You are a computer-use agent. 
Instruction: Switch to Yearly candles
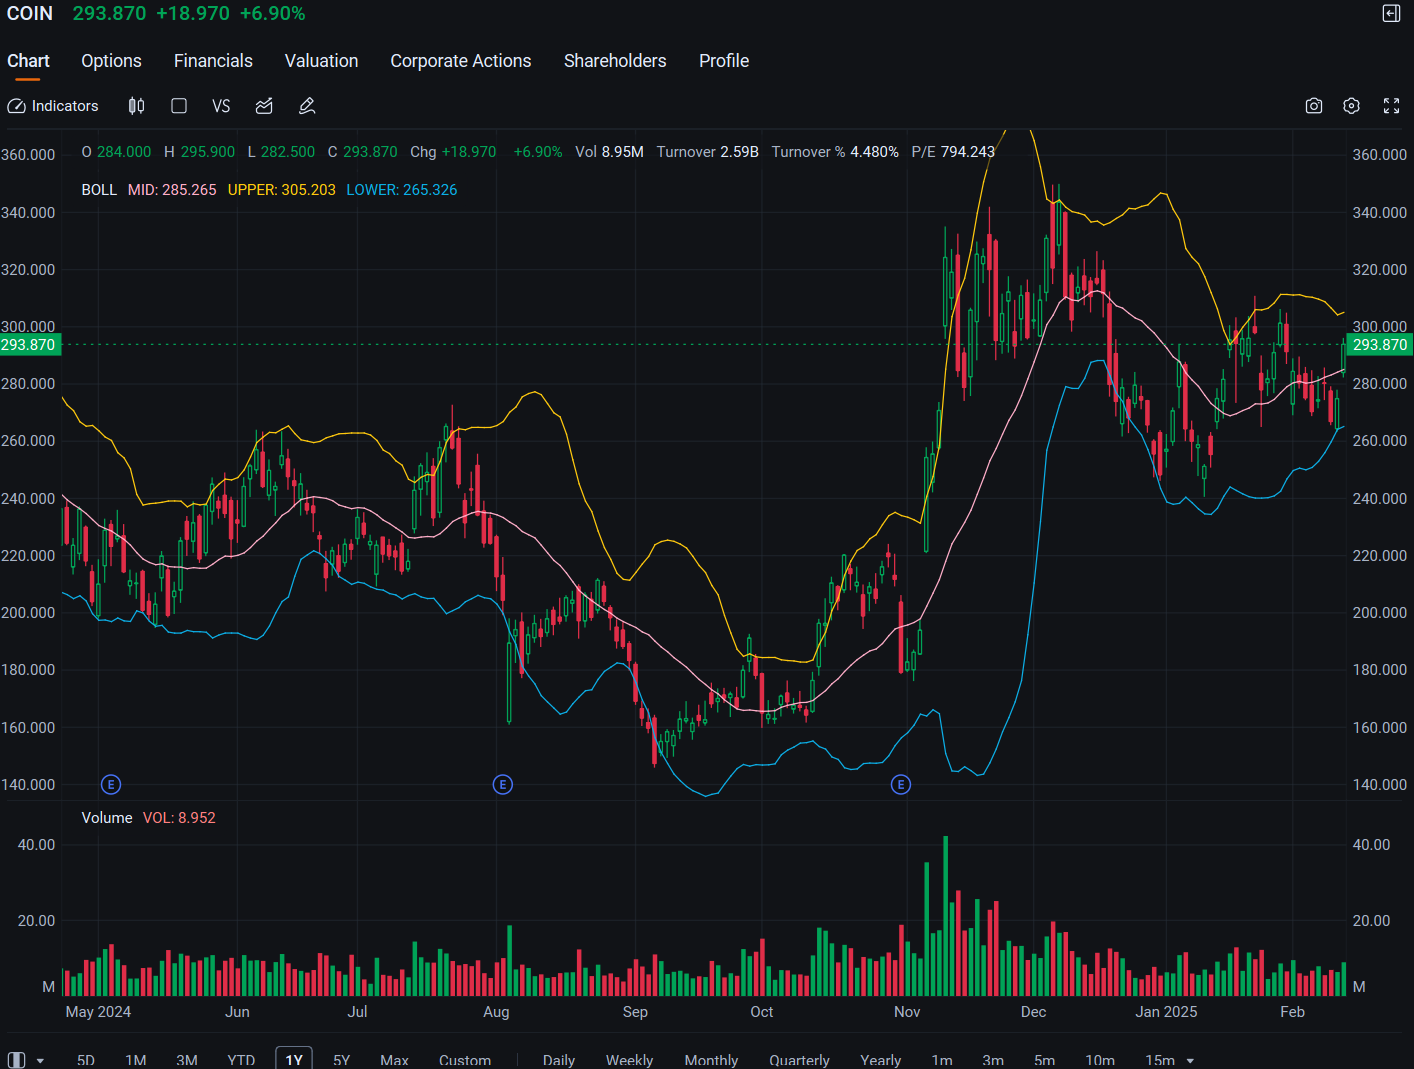pyautogui.click(x=880, y=1060)
